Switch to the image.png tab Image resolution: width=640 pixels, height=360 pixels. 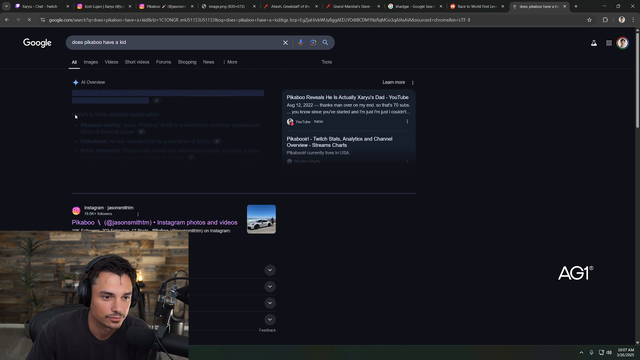[x=226, y=6]
